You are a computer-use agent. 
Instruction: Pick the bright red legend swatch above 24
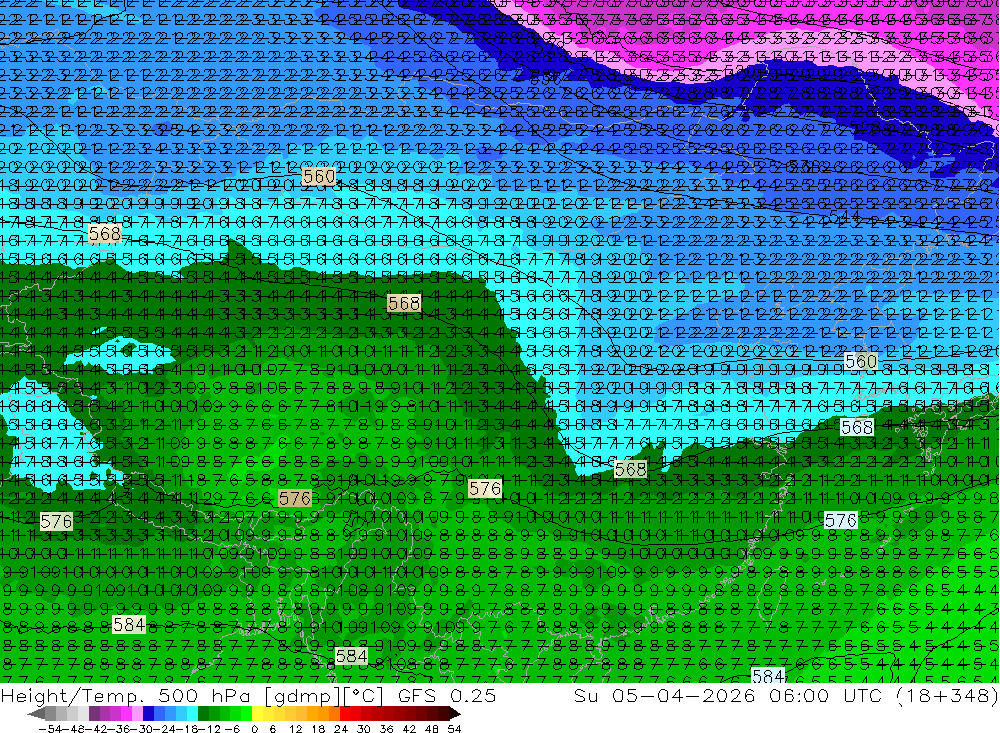coord(345,714)
